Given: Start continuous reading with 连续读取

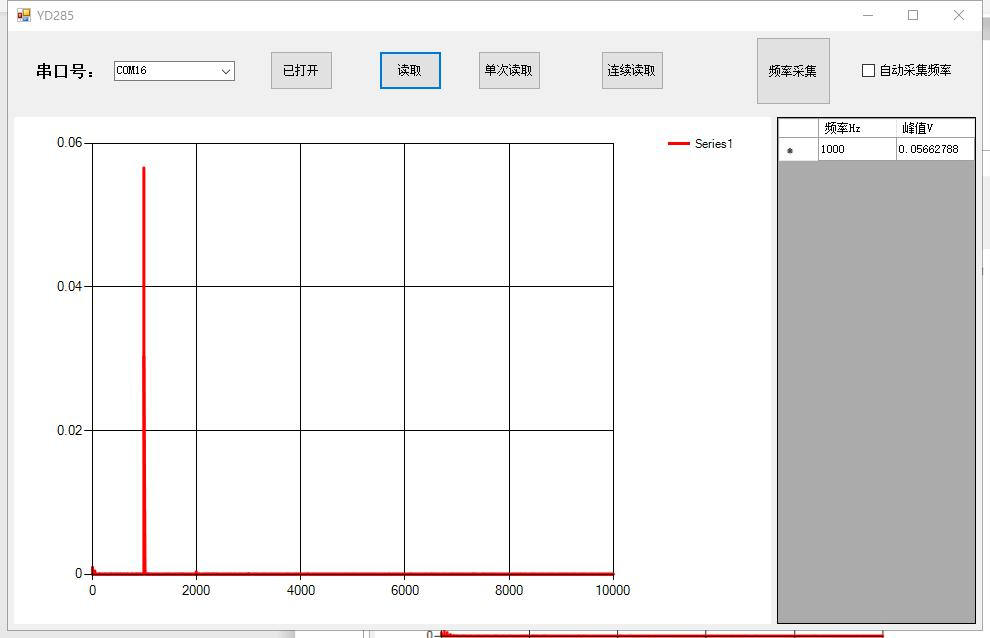Looking at the screenshot, I should (632, 71).
